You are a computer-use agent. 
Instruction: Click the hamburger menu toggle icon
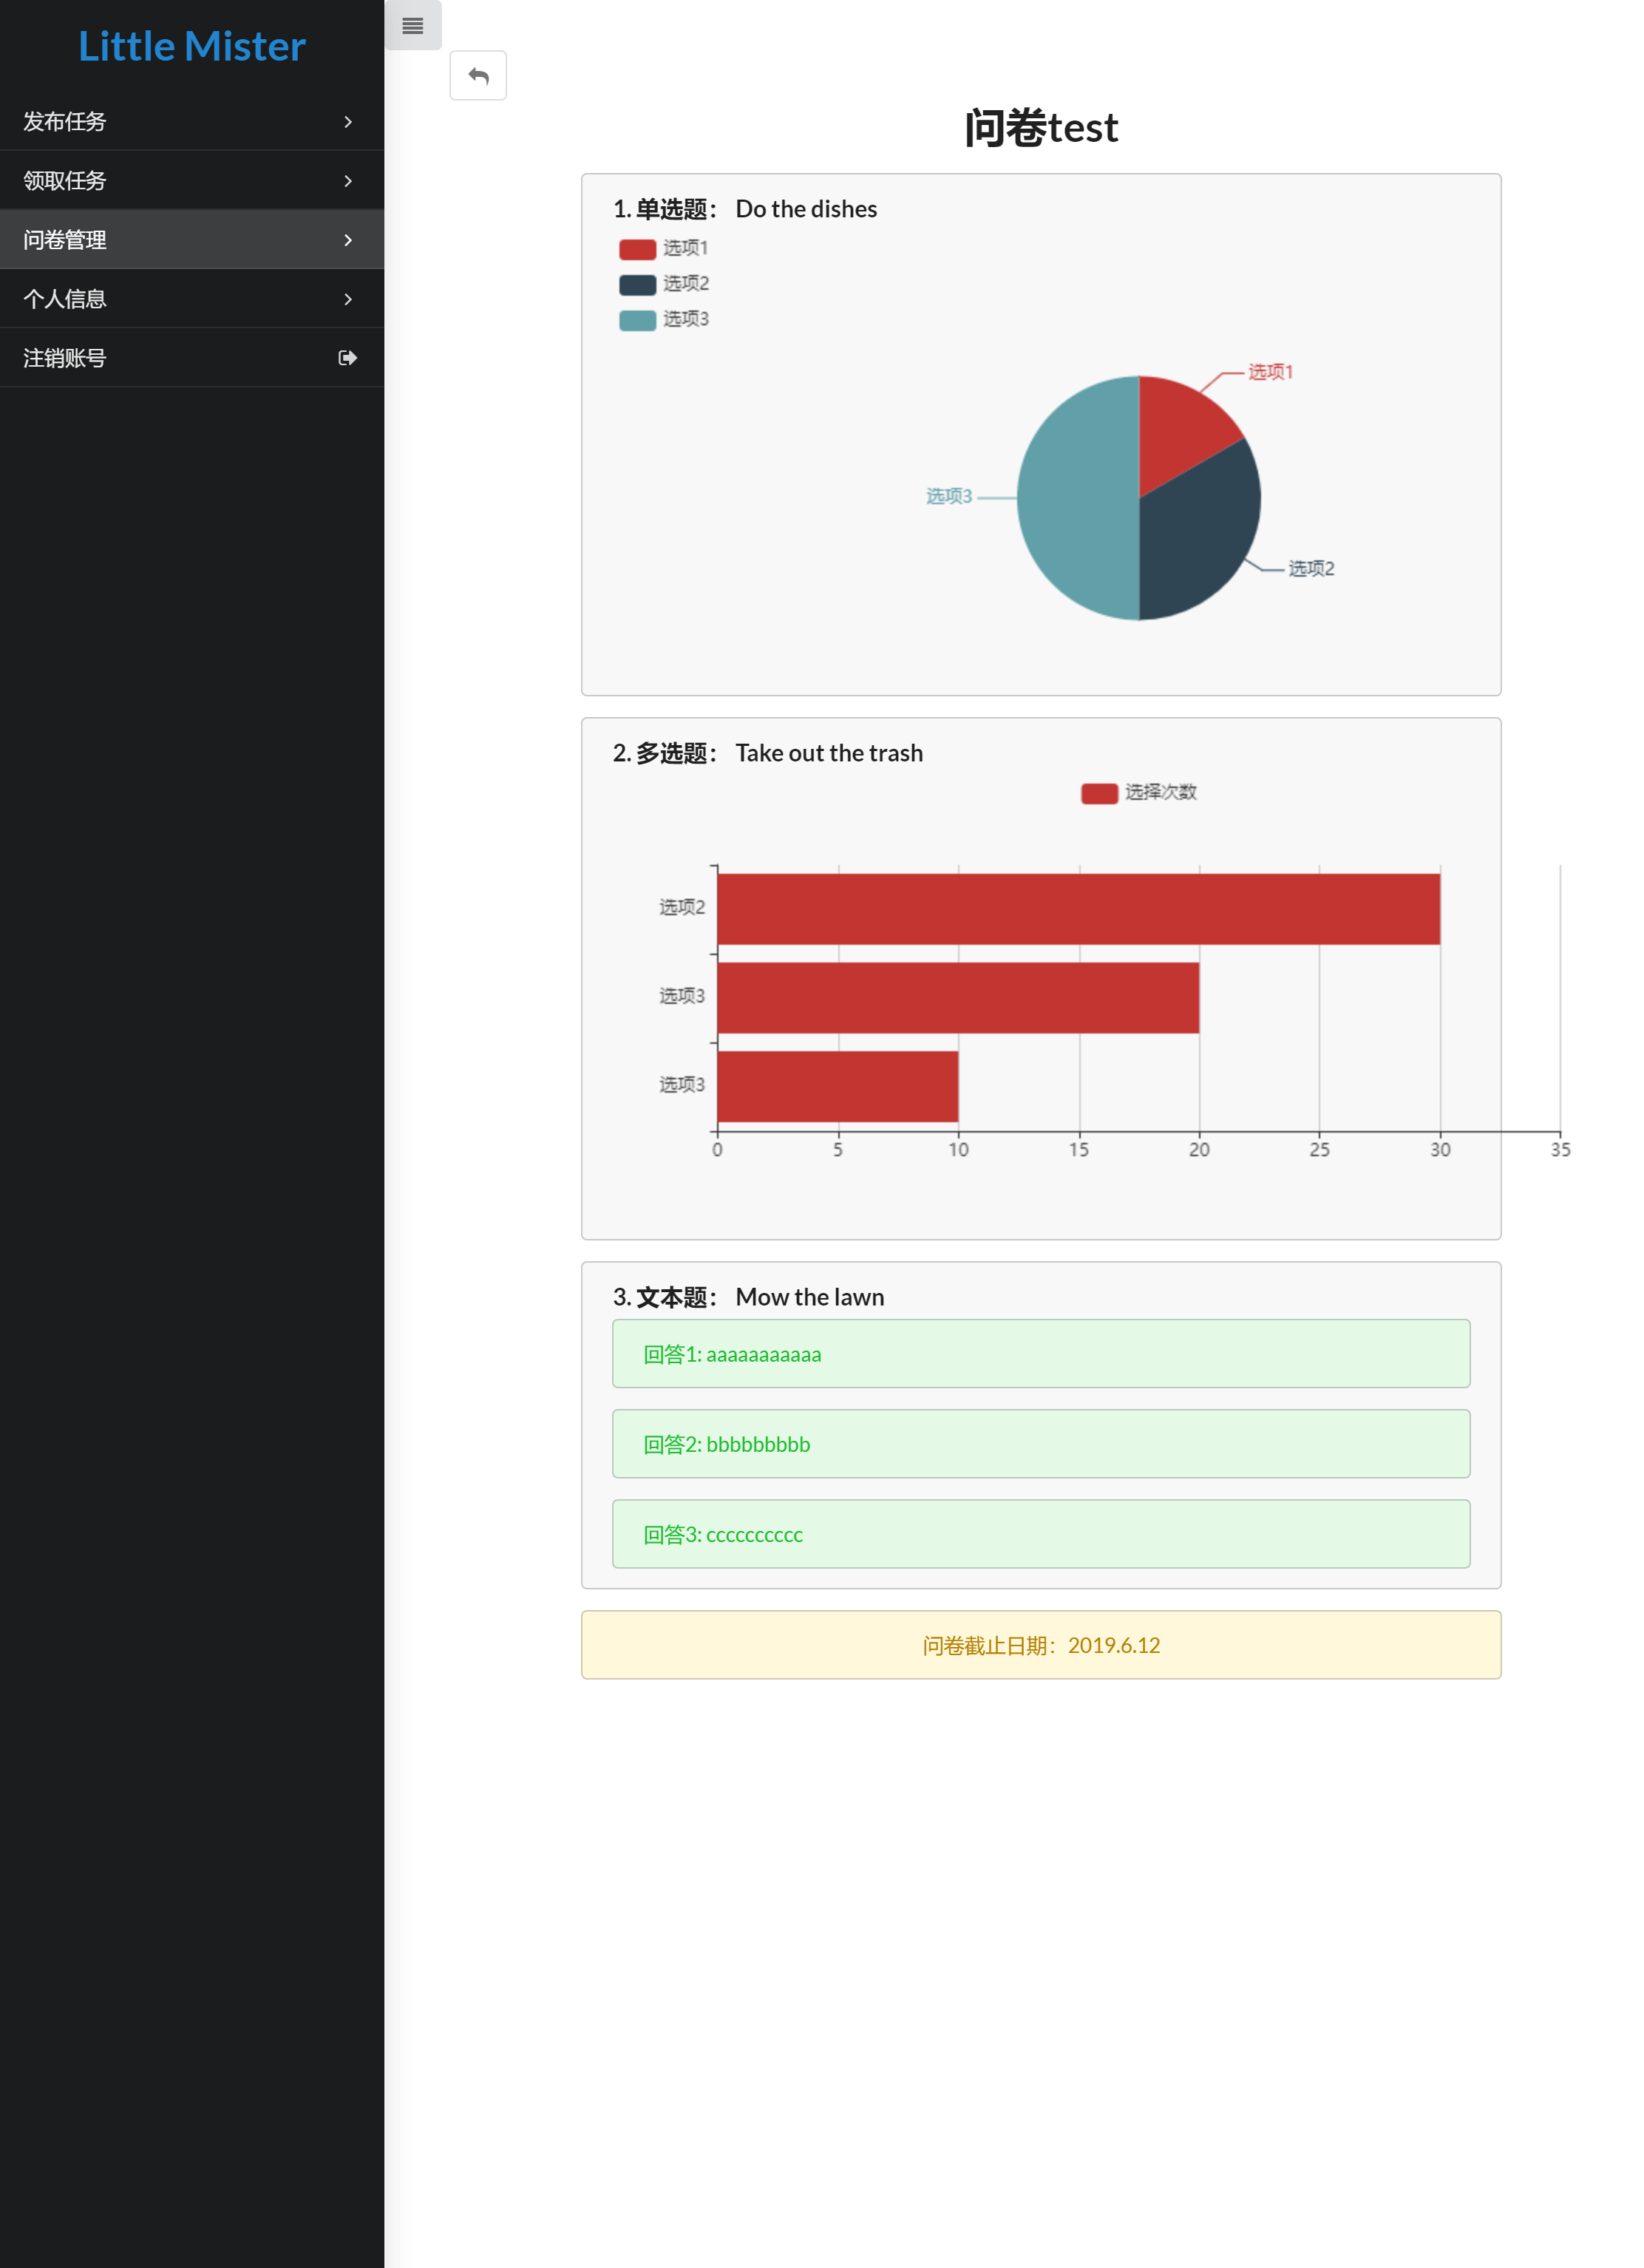point(412,26)
